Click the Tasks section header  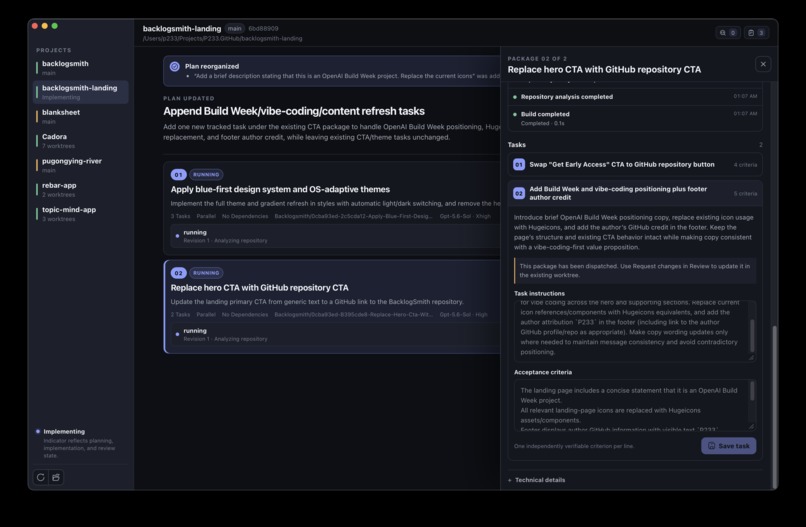517,145
